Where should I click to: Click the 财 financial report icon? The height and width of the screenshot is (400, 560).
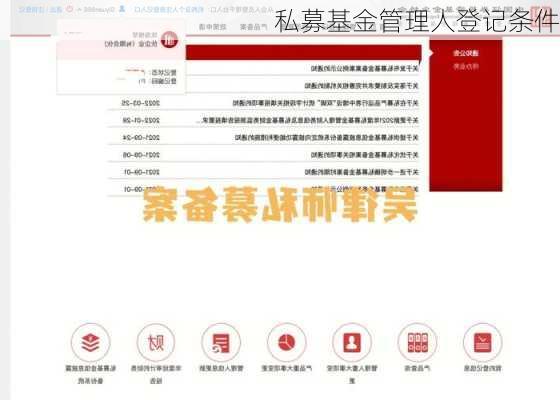point(156,342)
